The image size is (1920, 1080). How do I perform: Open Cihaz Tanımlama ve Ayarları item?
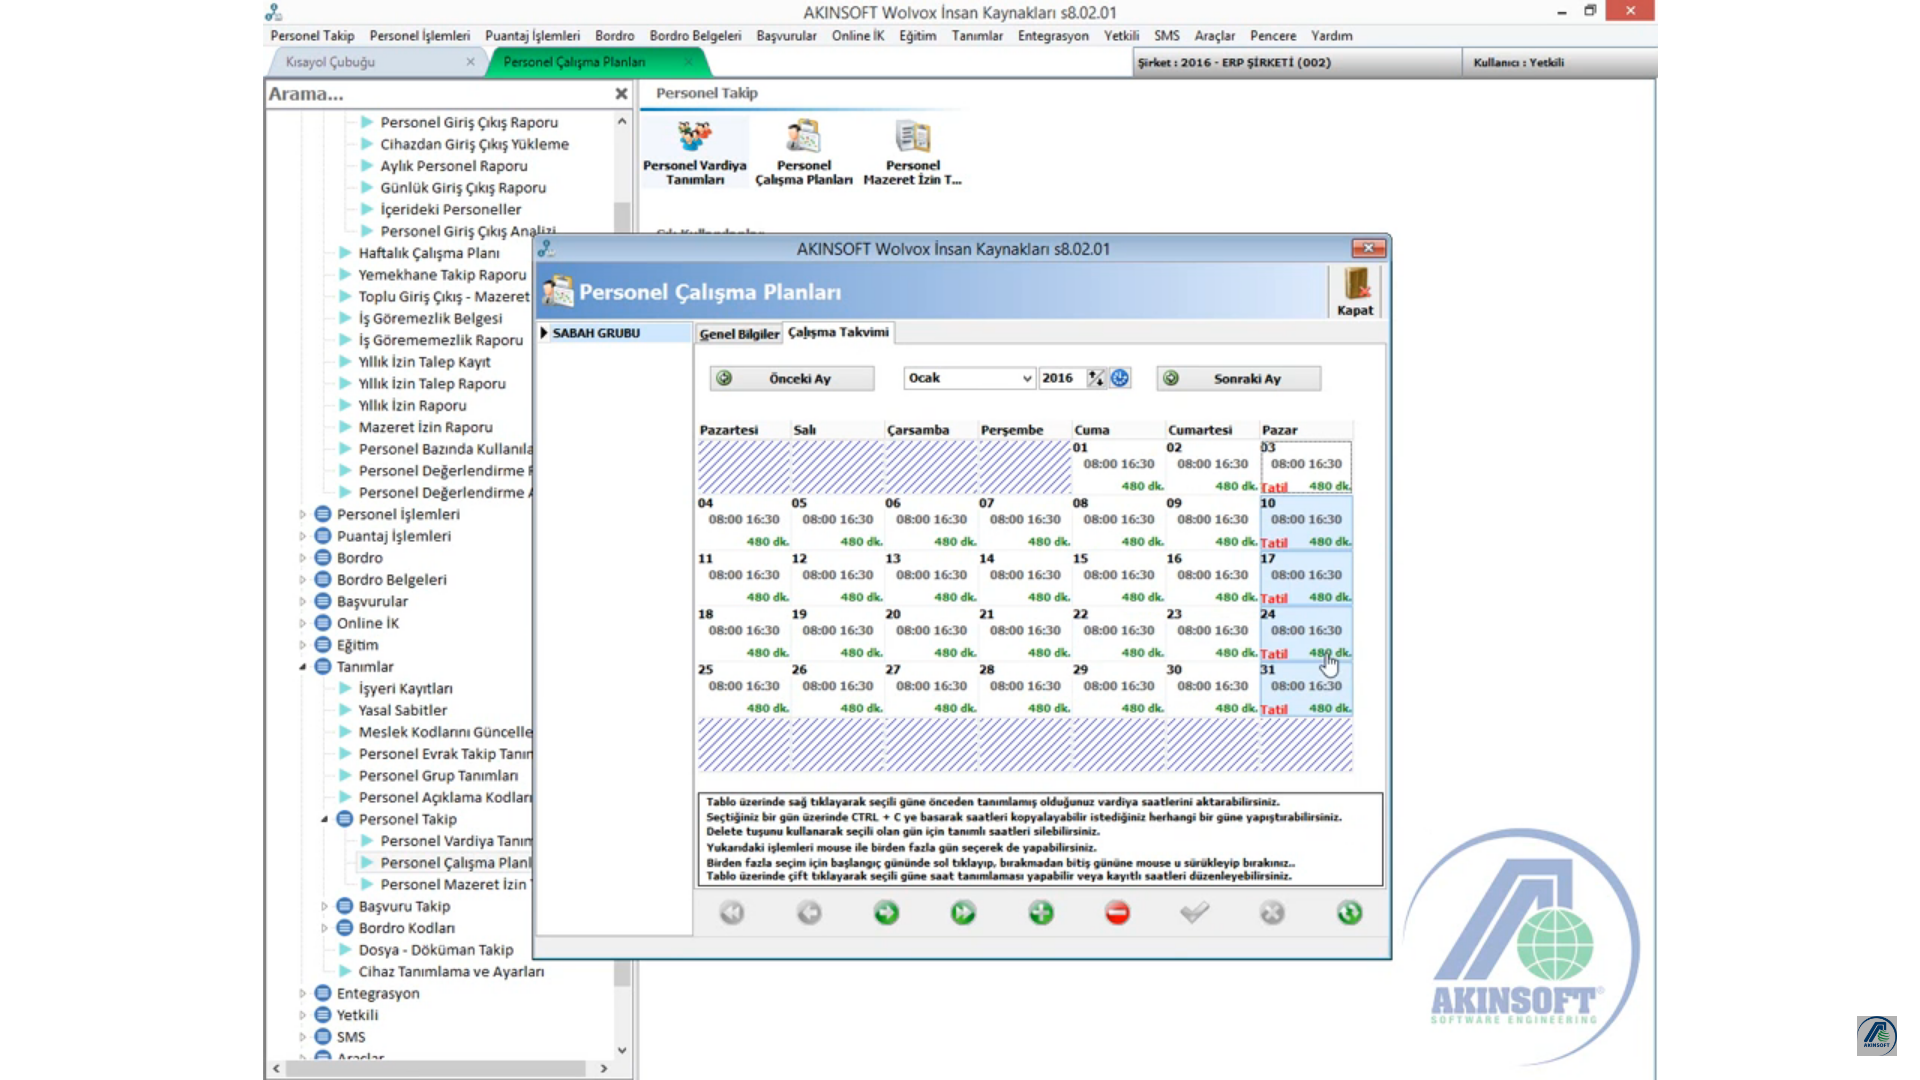click(451, 971)
